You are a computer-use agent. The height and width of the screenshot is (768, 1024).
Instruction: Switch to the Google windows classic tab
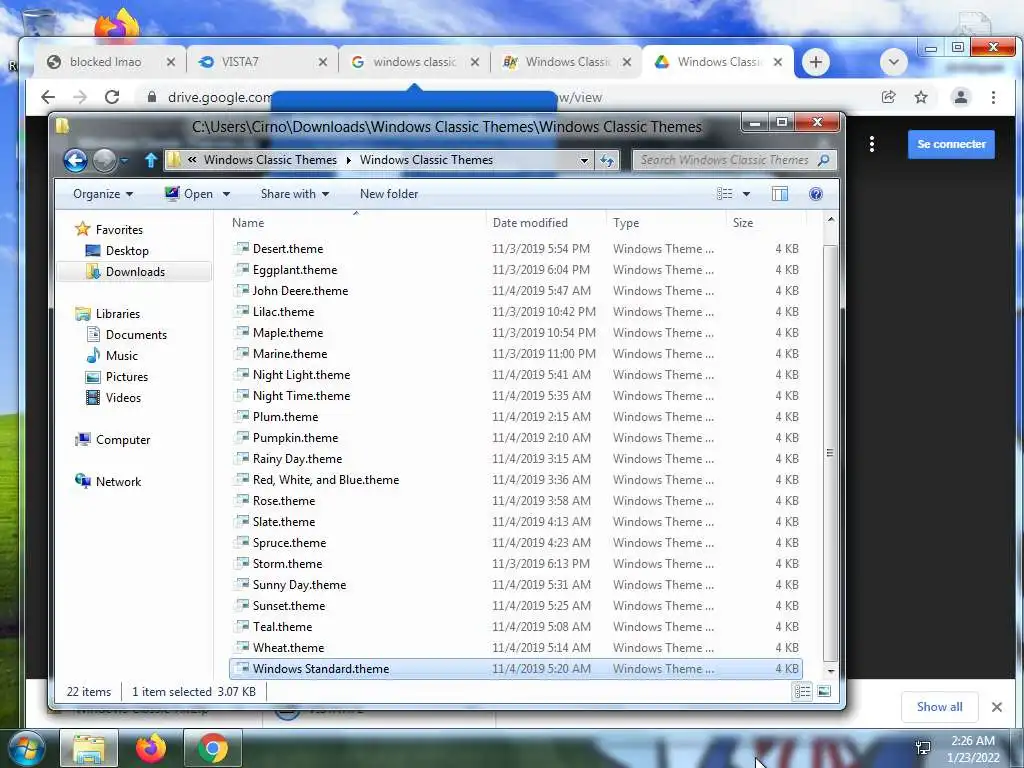pyautogui.click(x=414, y=62)
